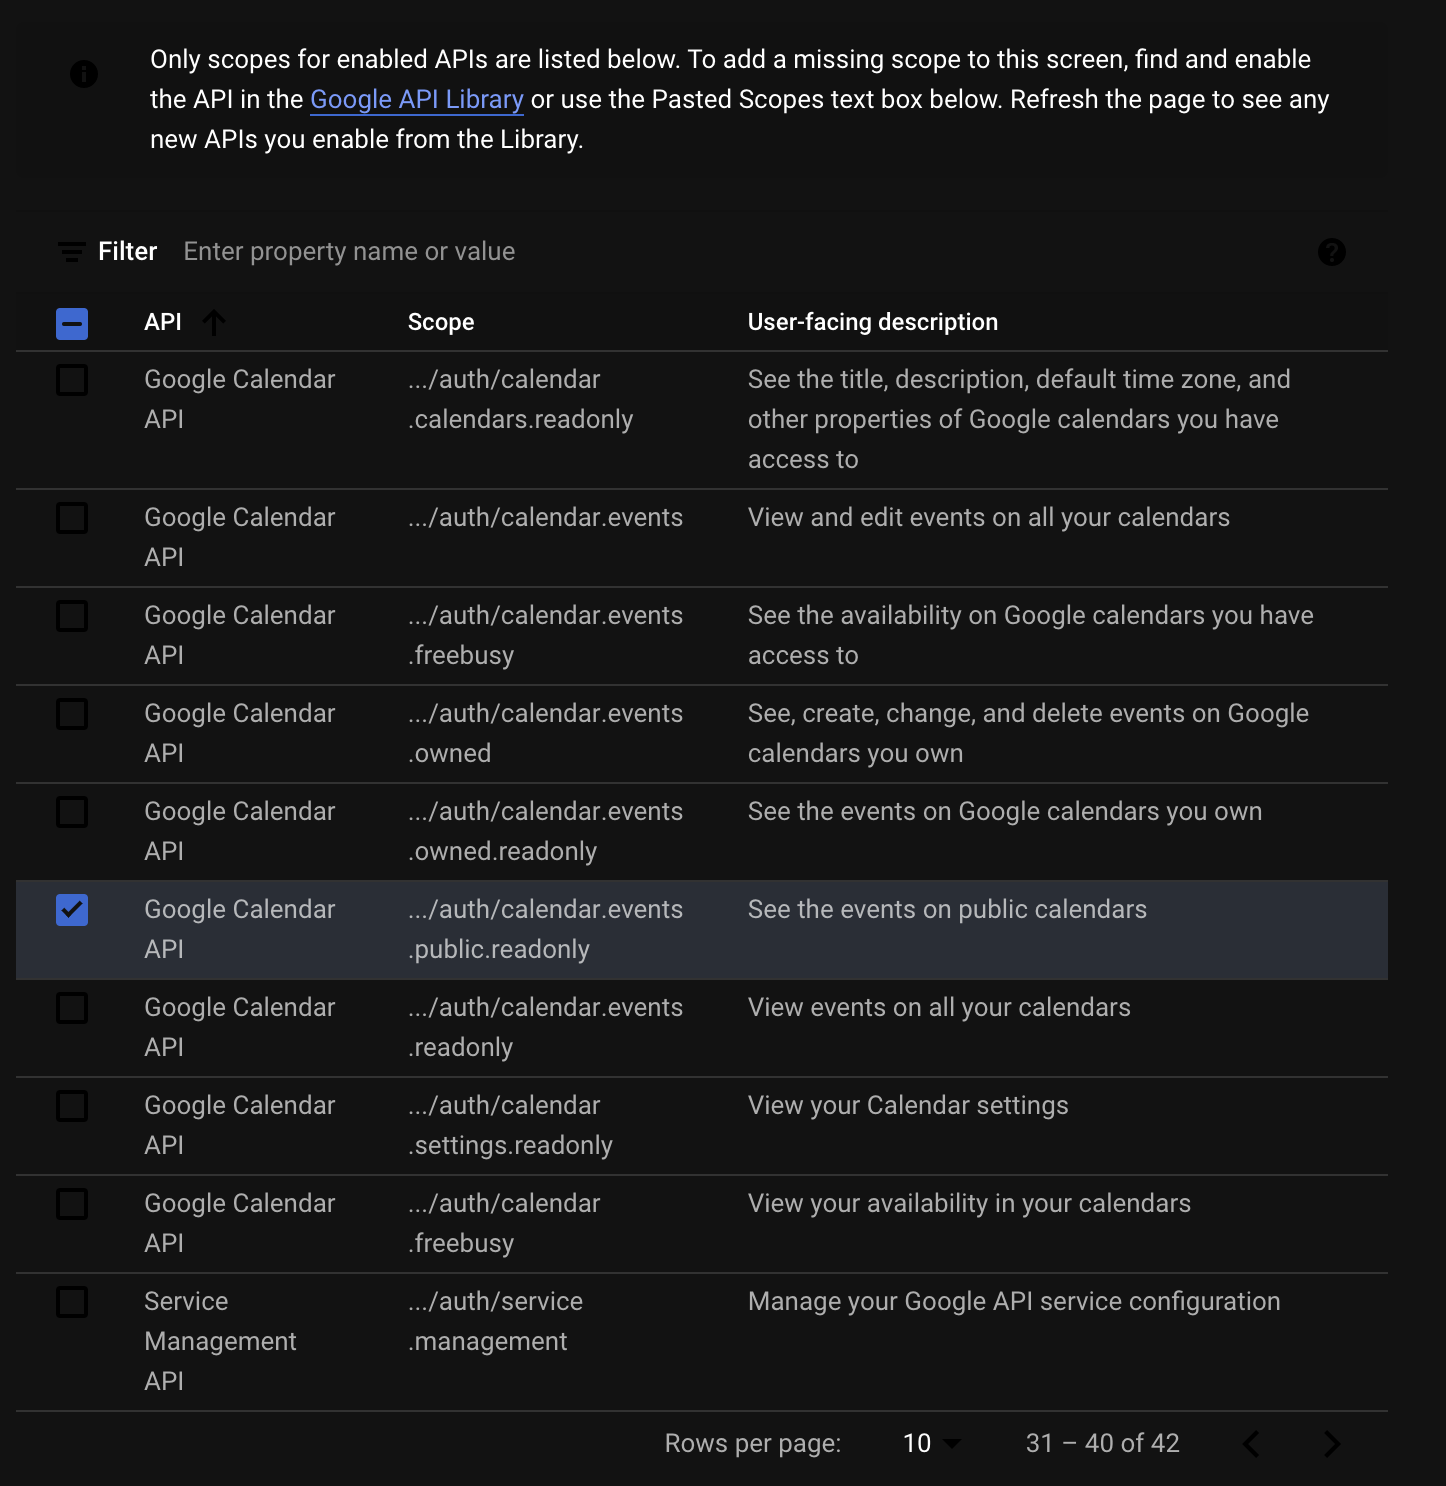The height and width of the screenshot is (1486, 1446).
Task: Click the 'Service Management API' name cell
Action: pyautogui.click(x=220, y=1341)
